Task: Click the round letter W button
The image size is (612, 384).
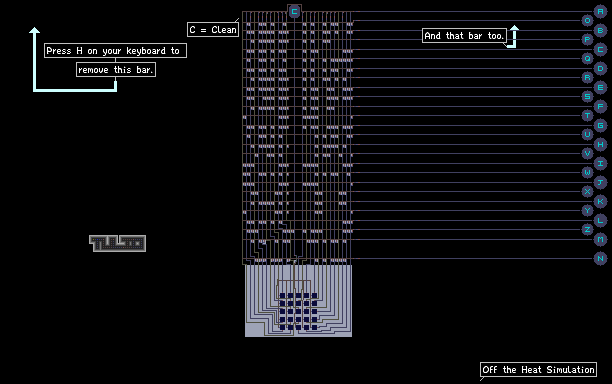Action: pos(587,172)
